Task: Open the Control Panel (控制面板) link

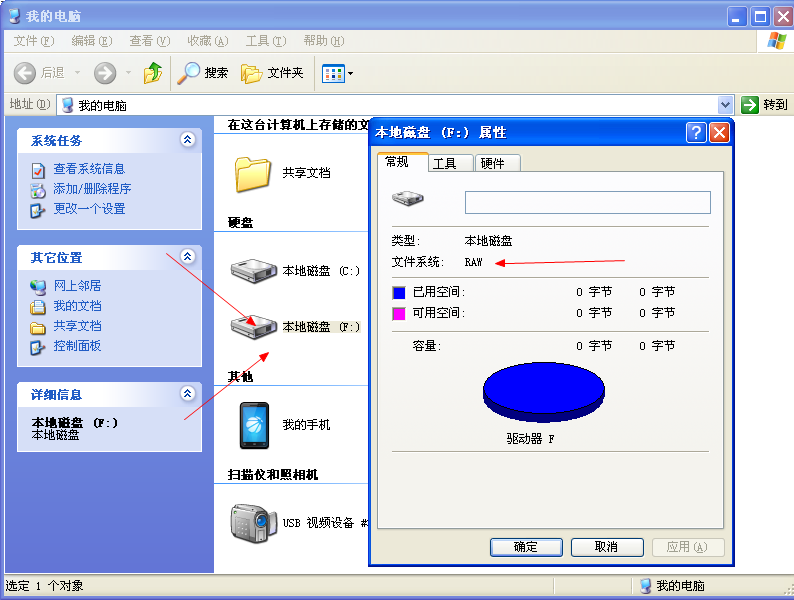Action: coord(77,346)
